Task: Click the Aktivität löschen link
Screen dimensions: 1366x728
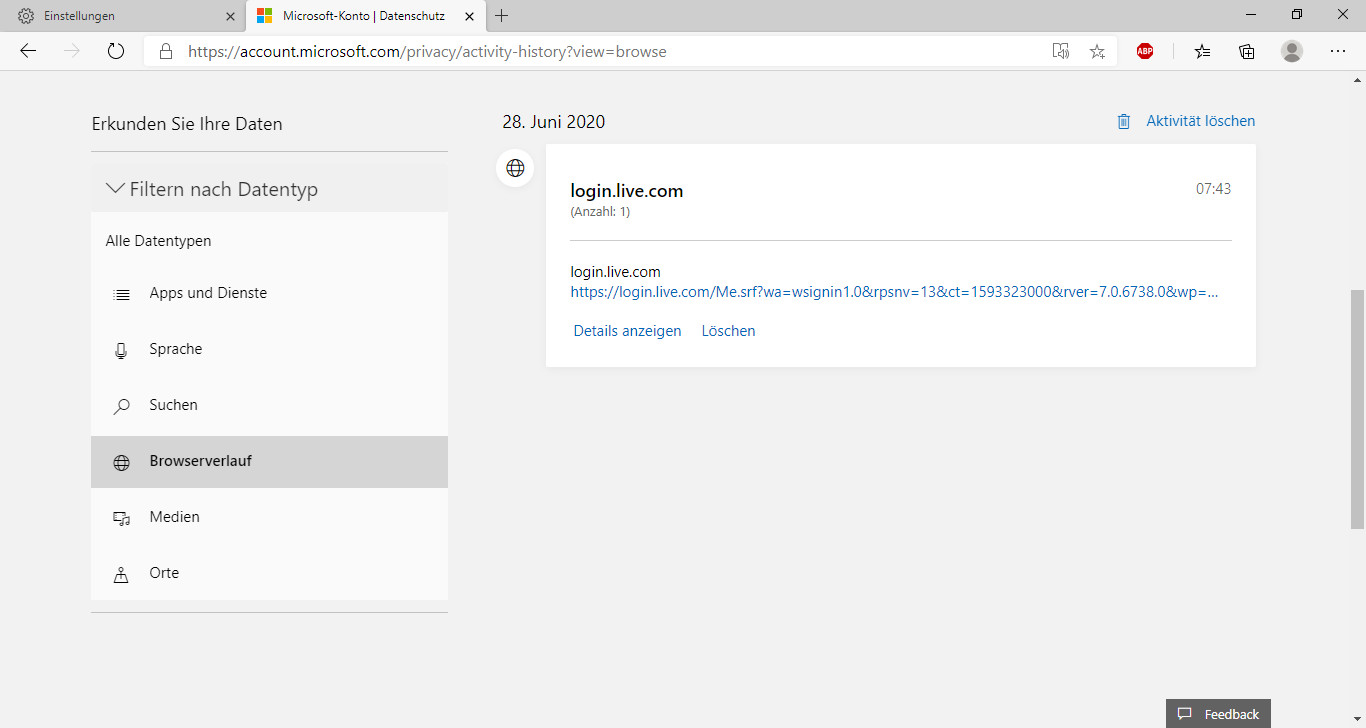Action: [x=1200, y=121]
